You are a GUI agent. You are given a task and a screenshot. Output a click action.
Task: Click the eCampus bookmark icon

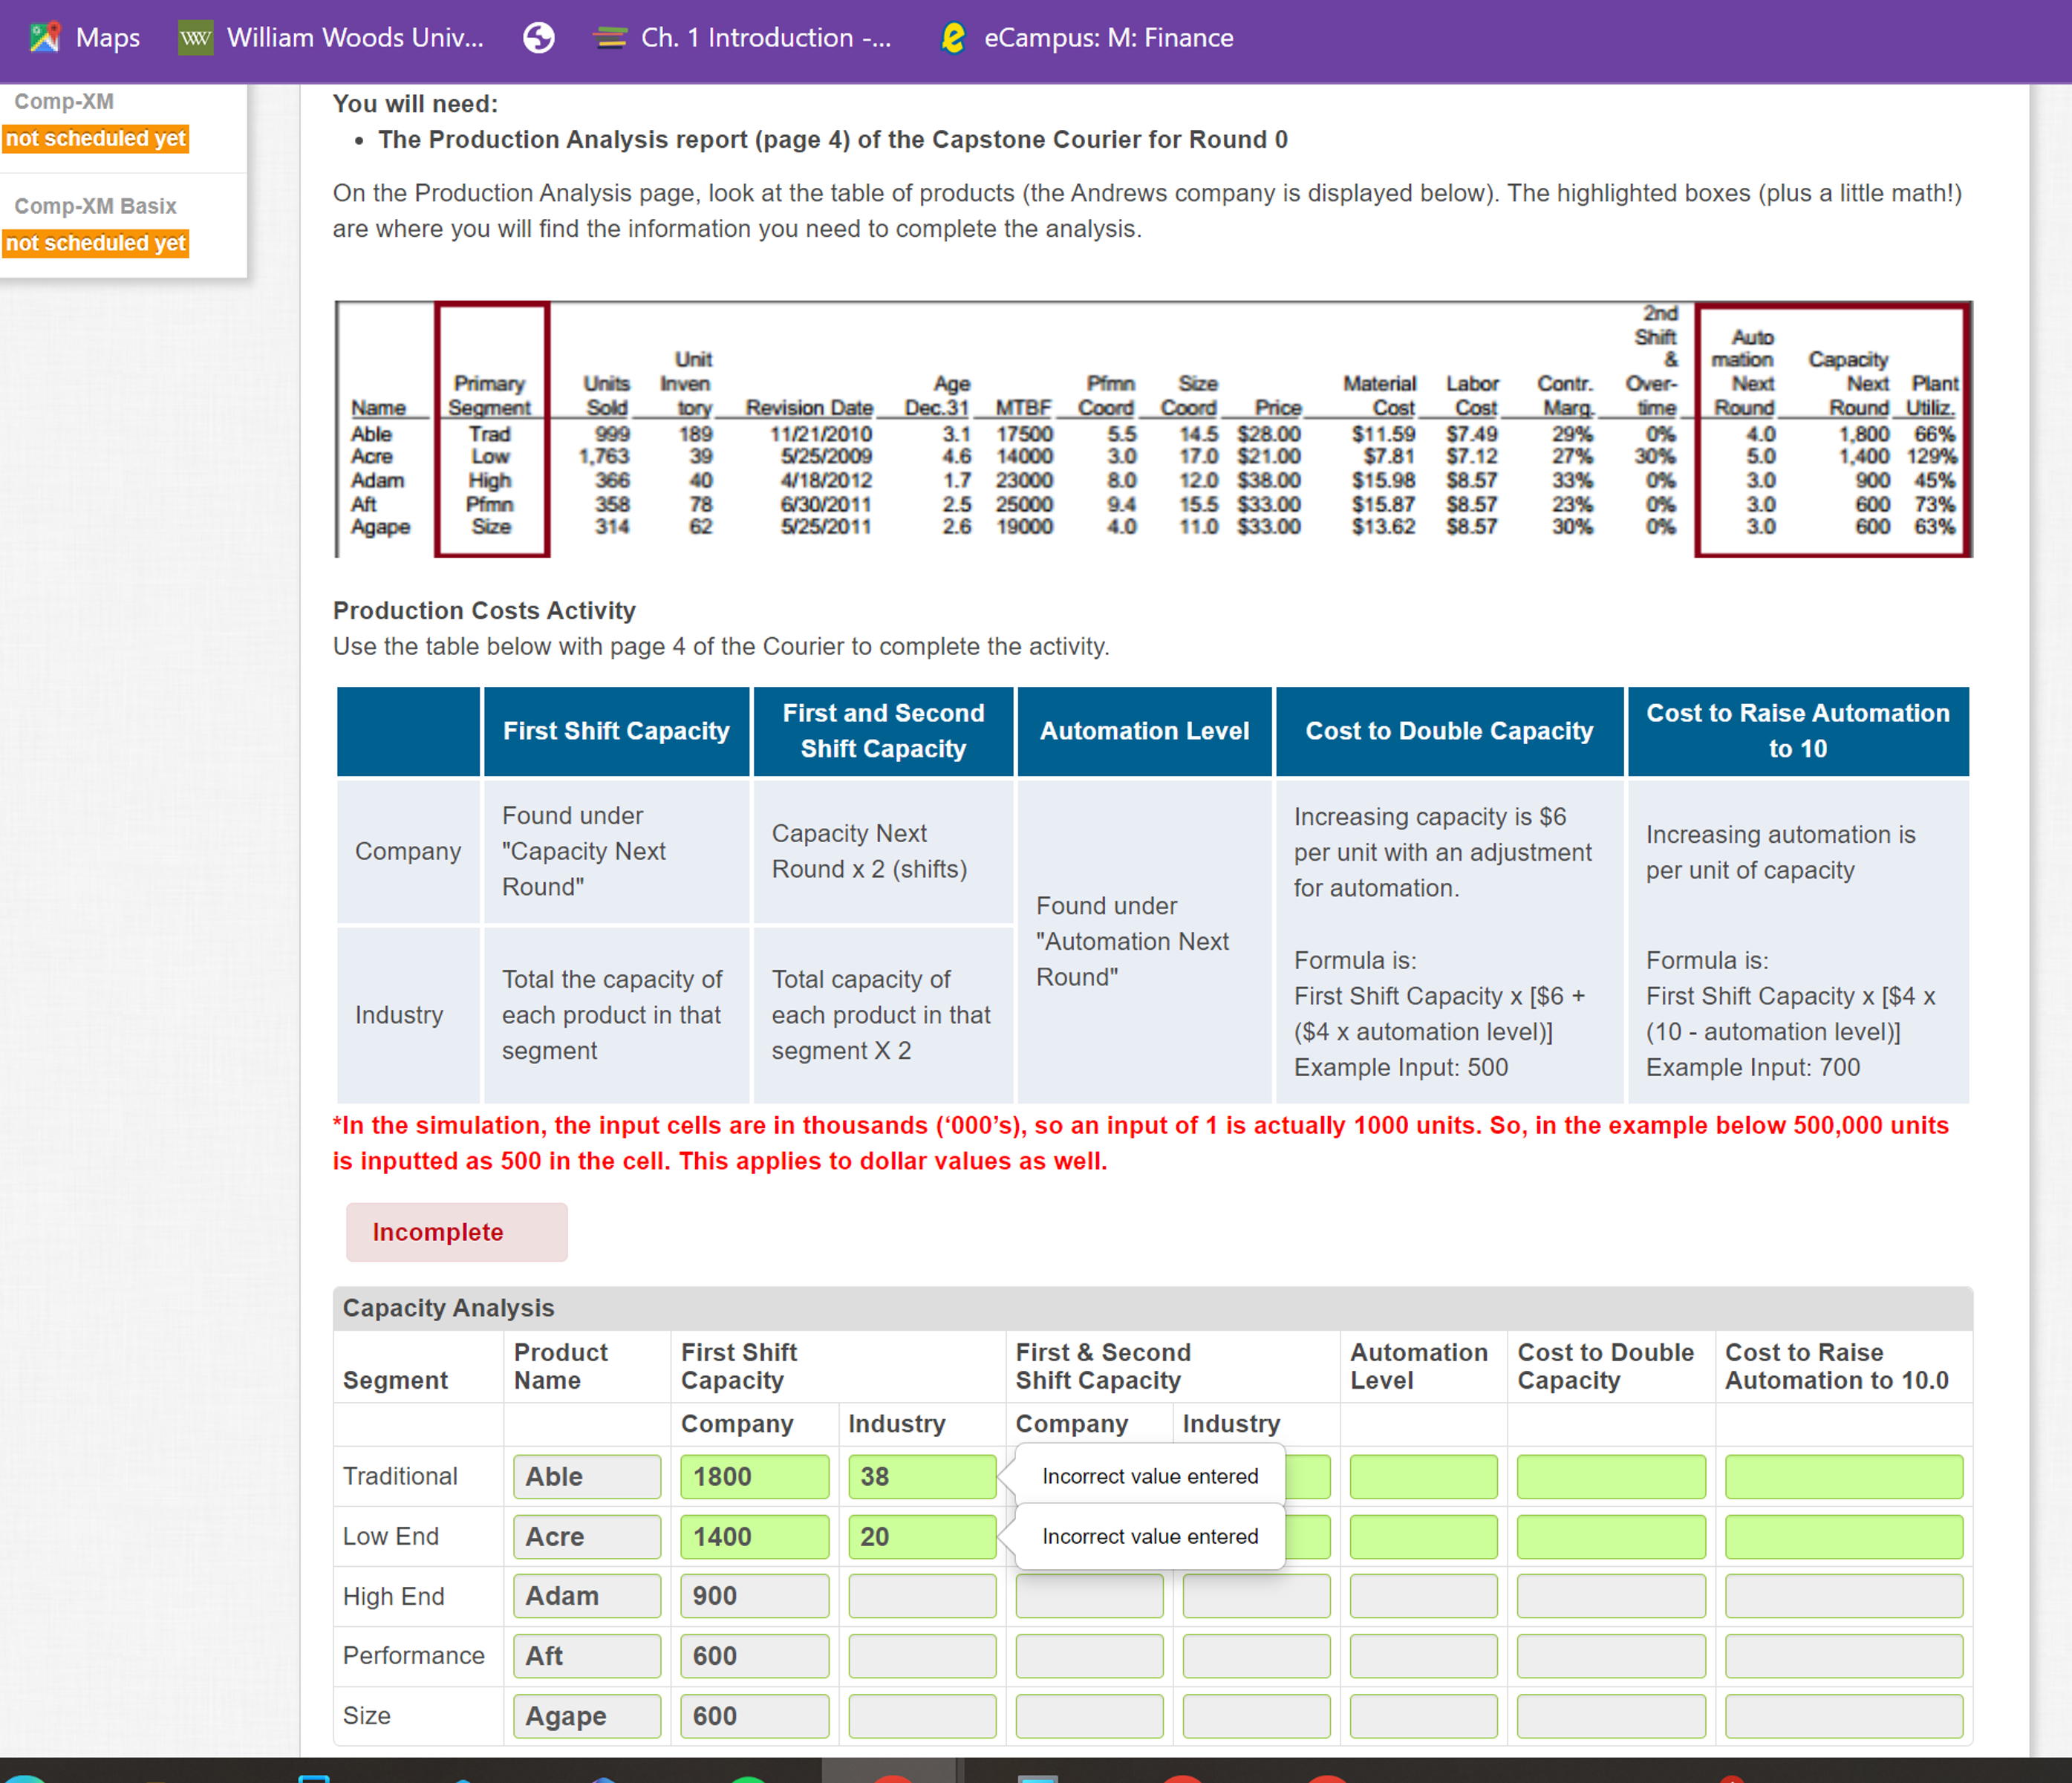tap(953, 38)
